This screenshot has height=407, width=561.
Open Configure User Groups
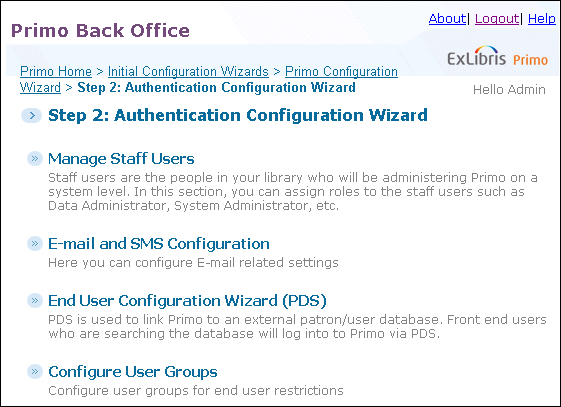coord(133,372)
